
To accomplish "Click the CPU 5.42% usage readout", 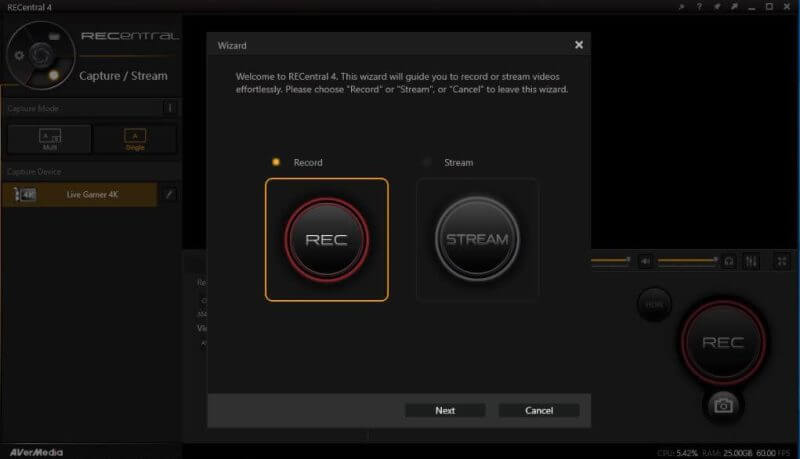I will point(677,453).
